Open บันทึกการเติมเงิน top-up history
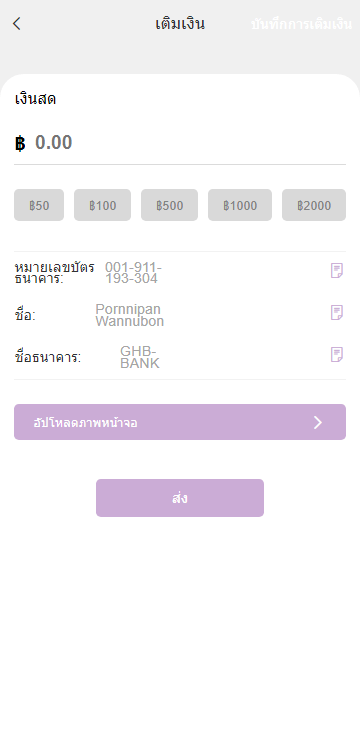Viewport: 360px width, 740px height. click(301, 24)
